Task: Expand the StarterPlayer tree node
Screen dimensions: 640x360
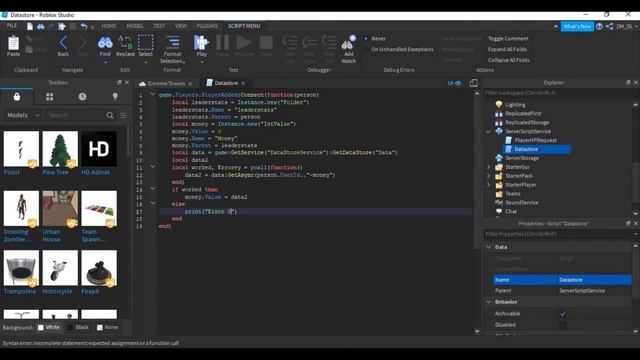Action: [488, 185]
